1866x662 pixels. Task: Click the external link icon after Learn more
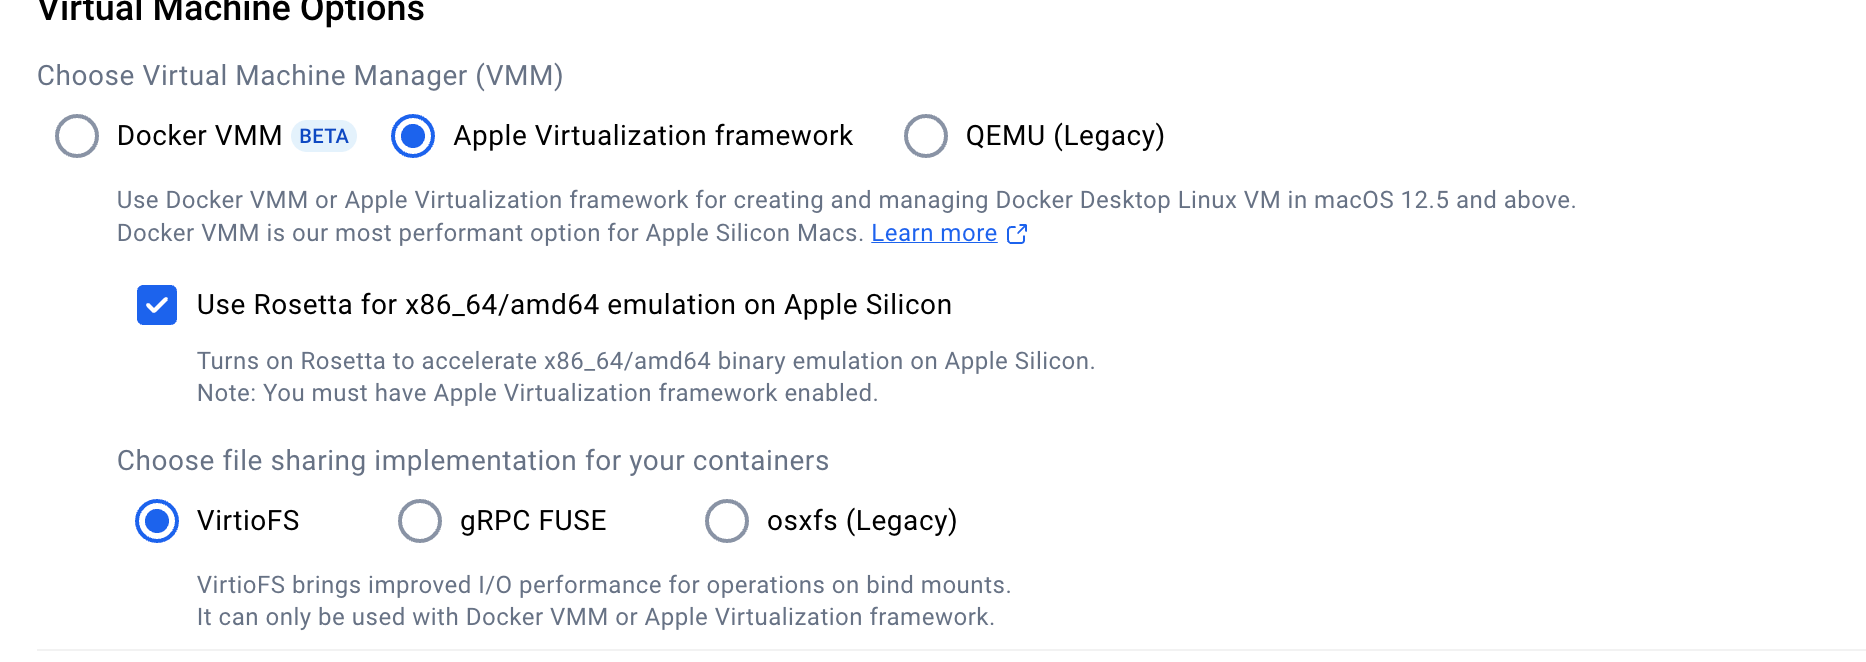1017,234
